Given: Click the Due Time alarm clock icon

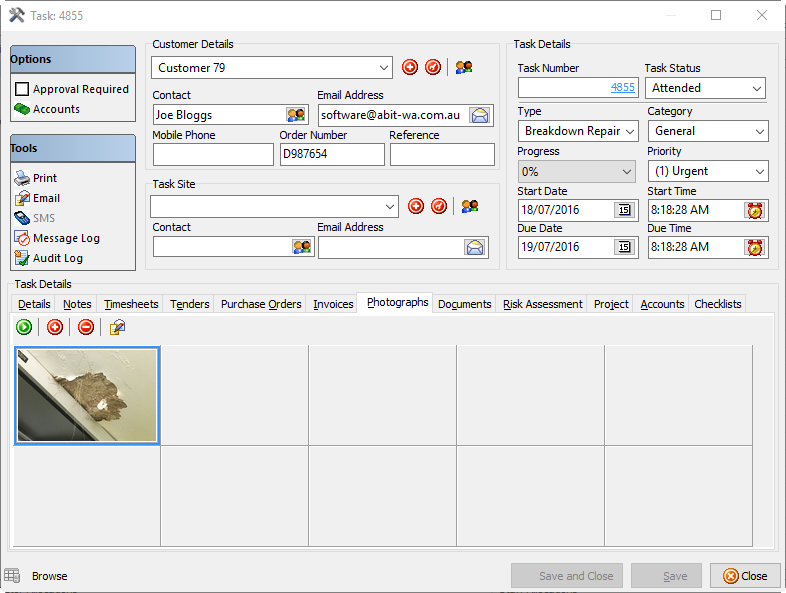Looking at the screenshot, I should [754, 247].
